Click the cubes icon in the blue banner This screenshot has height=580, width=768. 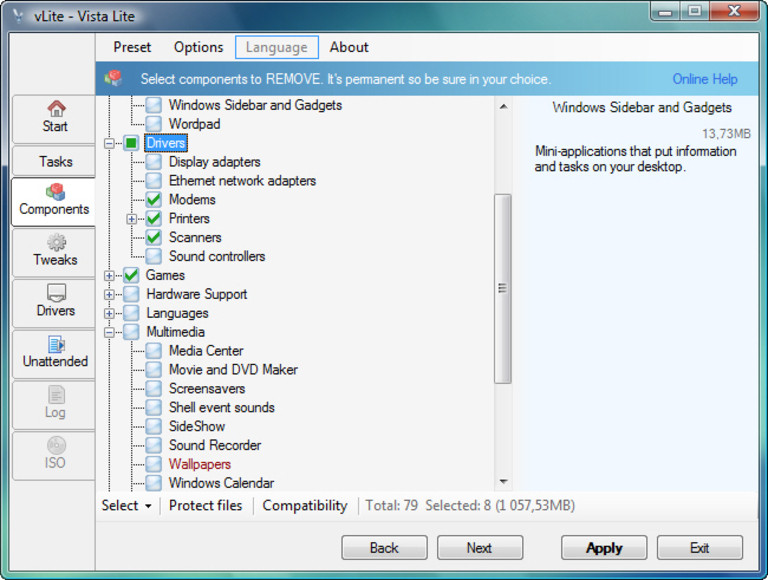[114, 78]
